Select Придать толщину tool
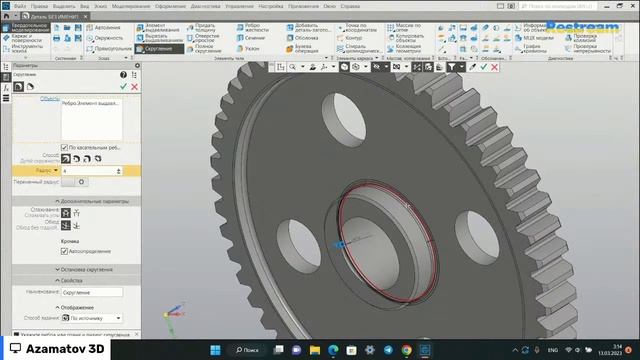 click(x=201, y=28)
